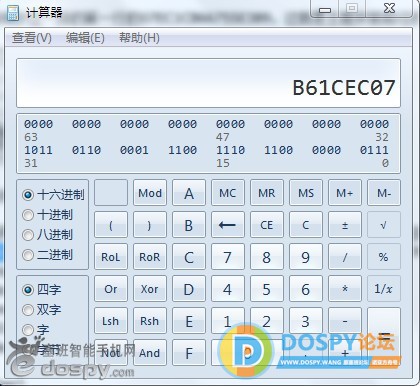Click the percent button
420x386 pixels.
tap(384, 257)
